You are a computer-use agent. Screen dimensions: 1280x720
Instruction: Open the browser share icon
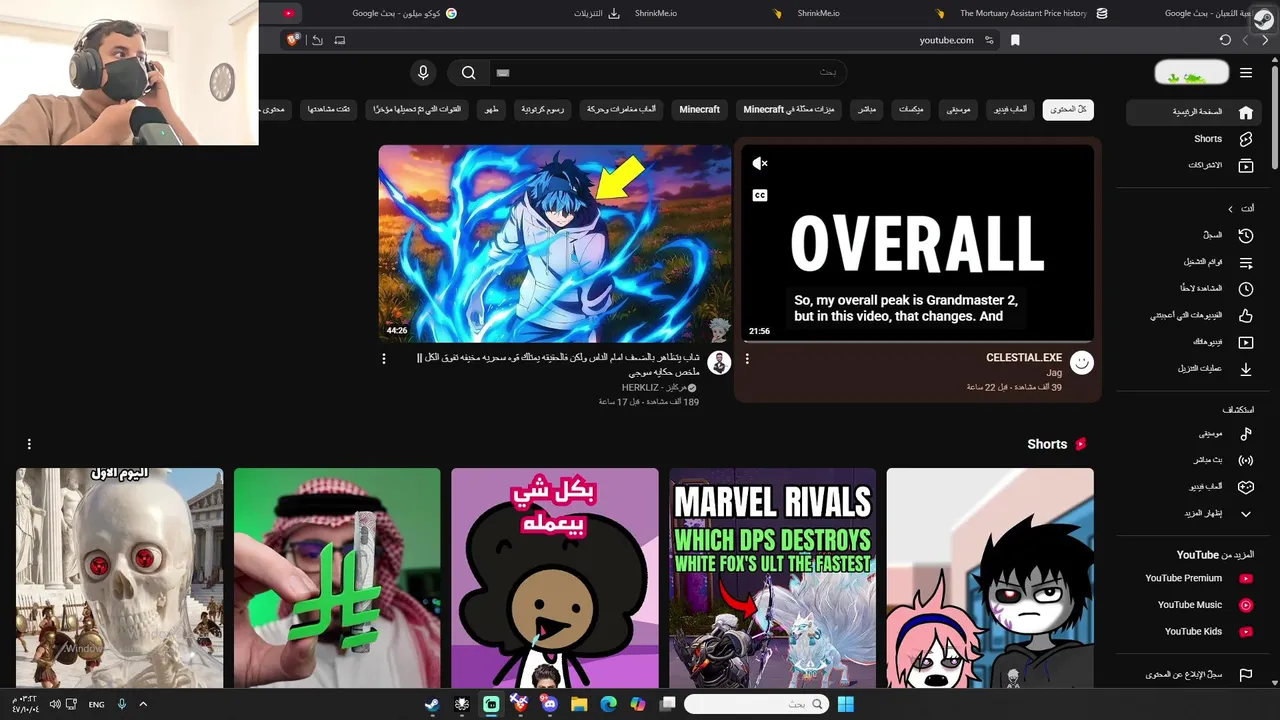point(317,40)
